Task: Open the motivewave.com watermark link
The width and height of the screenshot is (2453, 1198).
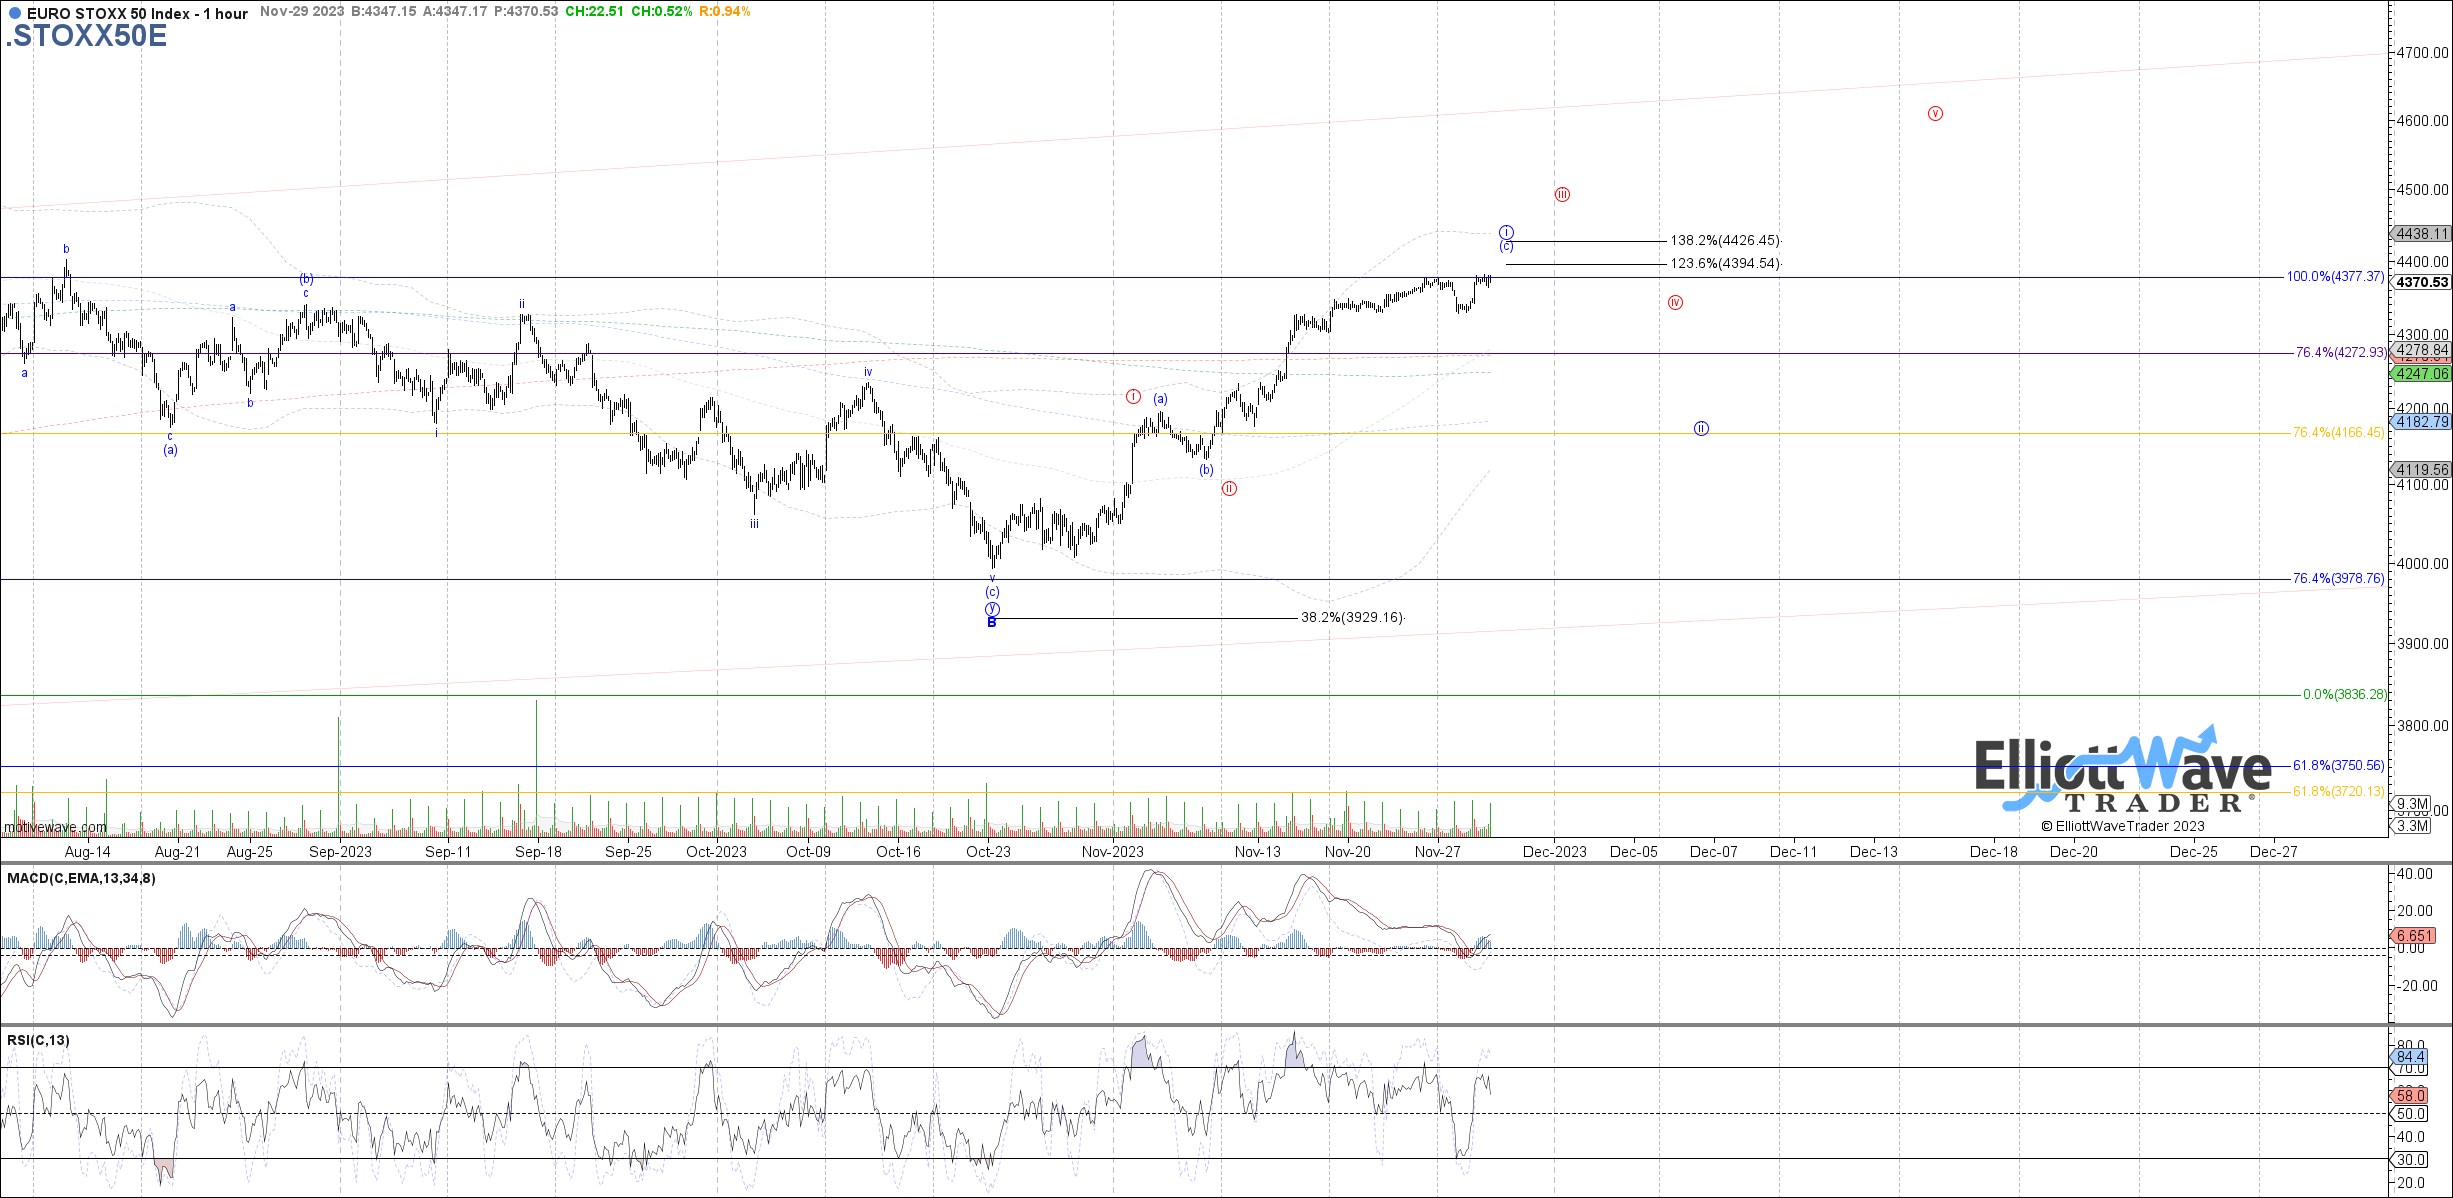Action: [55, 827]
